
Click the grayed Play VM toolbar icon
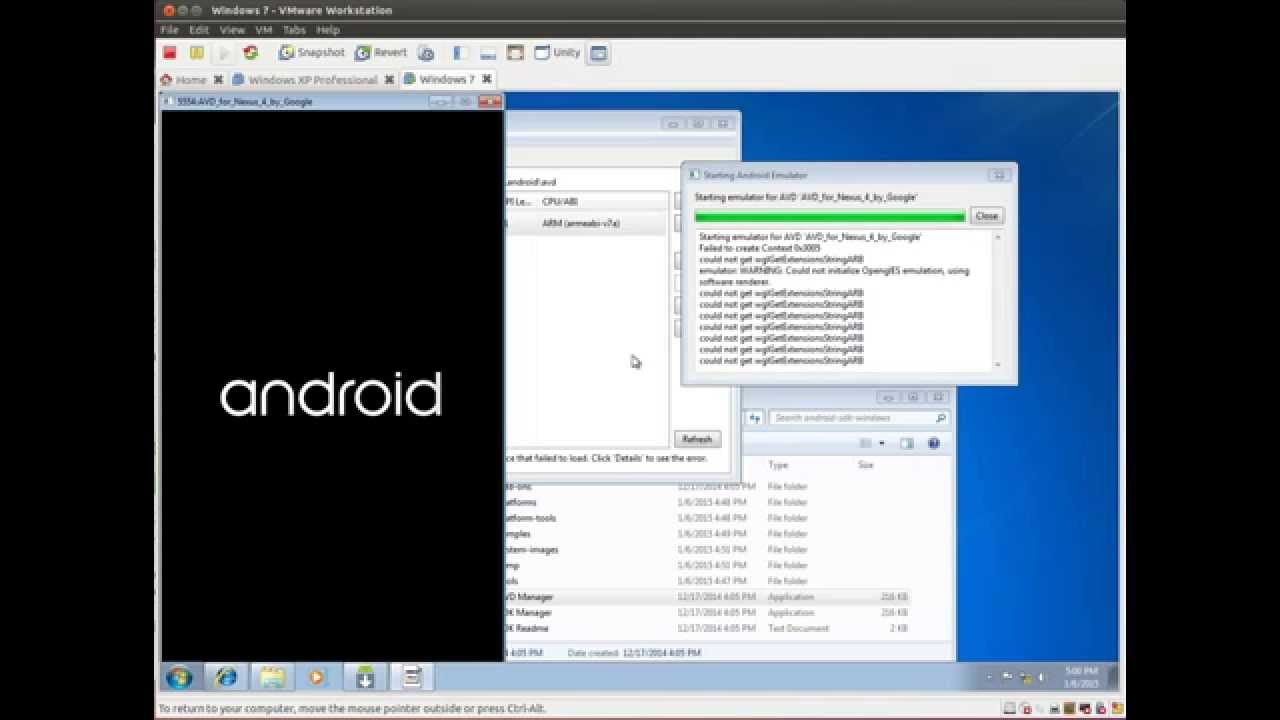point(224,53)
